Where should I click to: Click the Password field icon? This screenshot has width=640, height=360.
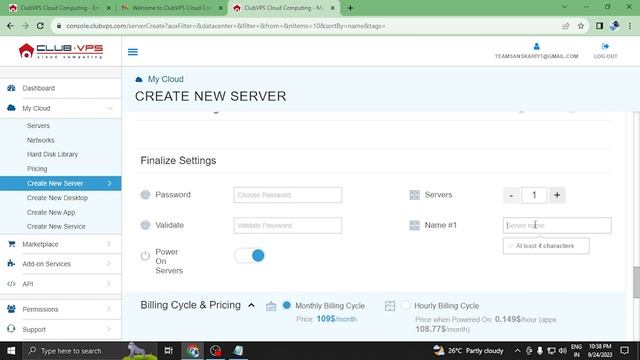(x=145, y=195)
